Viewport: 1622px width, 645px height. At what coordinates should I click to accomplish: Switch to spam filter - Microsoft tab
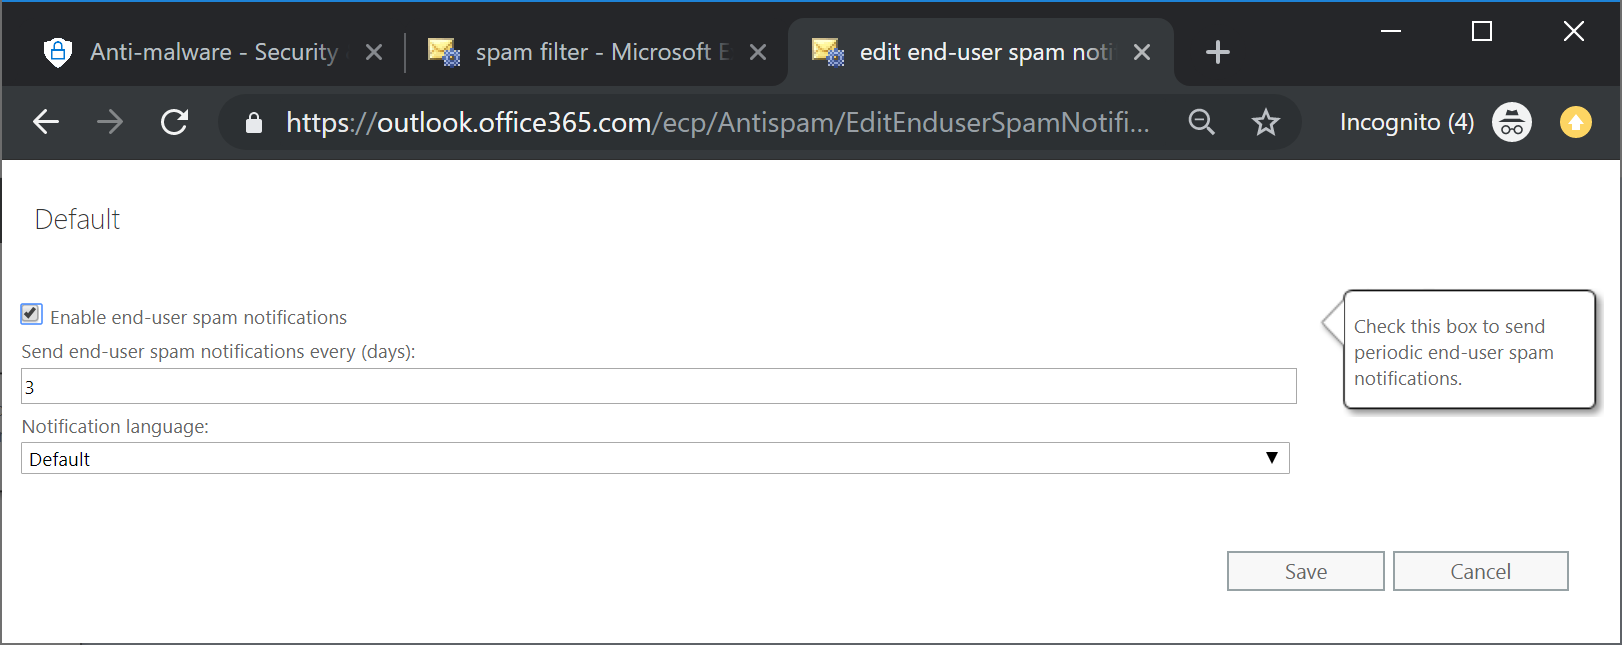[596, 52]
